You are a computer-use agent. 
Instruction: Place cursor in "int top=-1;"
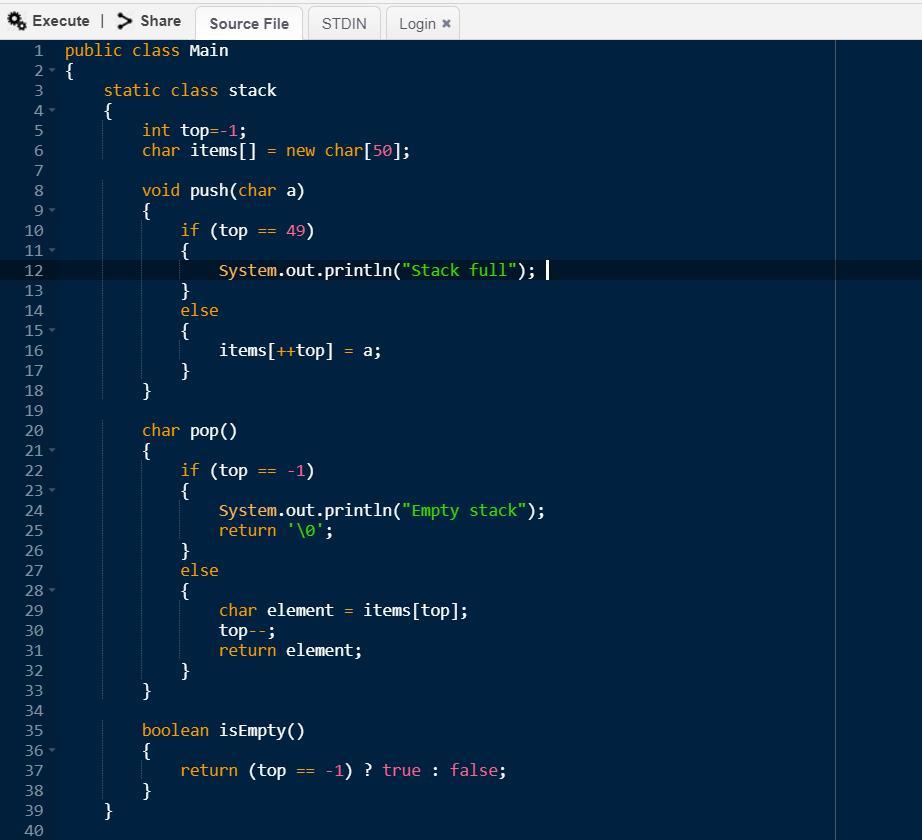coord(194,130)
